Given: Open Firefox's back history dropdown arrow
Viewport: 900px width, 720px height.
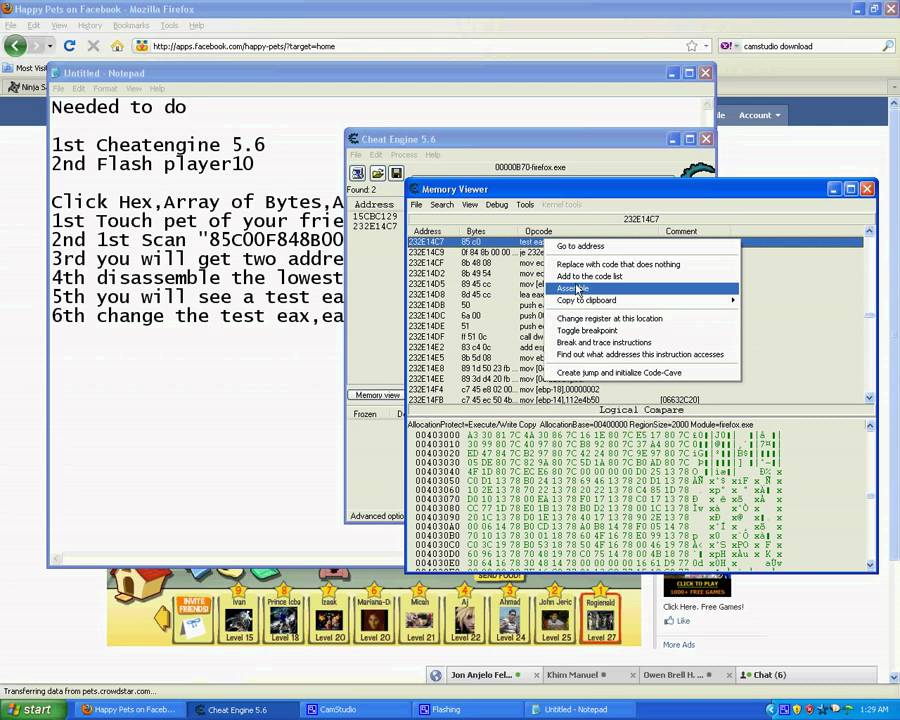Looking at the screenshot, I should (x=50, y=46).
